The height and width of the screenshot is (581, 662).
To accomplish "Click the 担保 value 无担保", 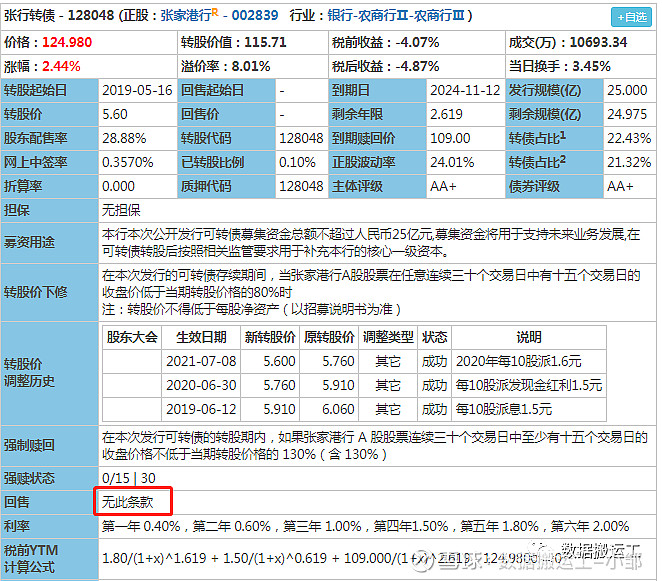I will coord(121,210).
